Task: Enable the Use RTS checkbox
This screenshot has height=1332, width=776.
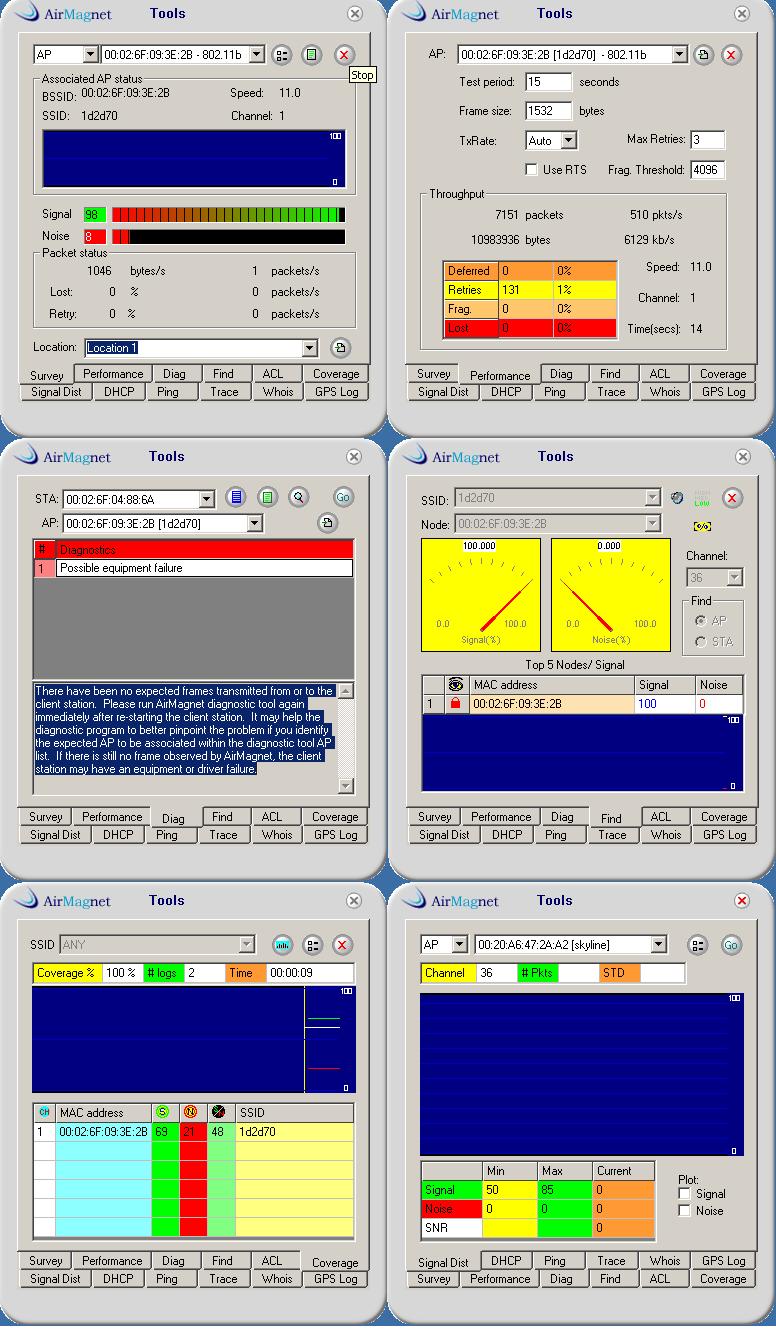Action: (531, 170)
